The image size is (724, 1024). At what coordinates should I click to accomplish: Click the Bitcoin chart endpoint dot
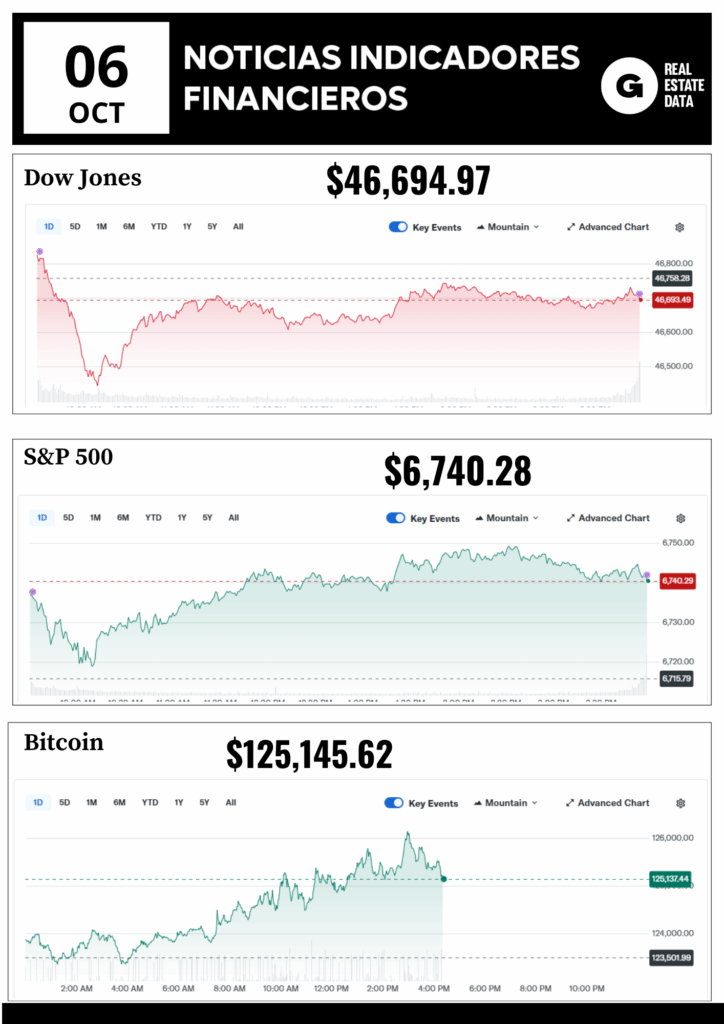pyautogui.click(x=443, y=879)
